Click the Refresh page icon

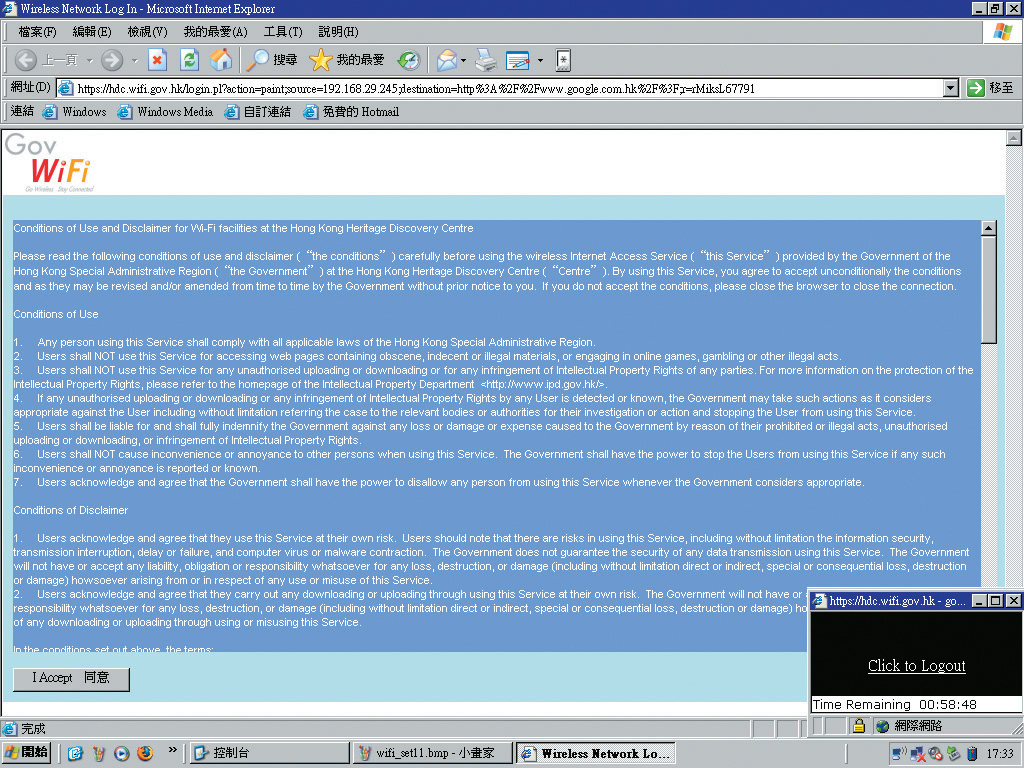pos(189,60)
